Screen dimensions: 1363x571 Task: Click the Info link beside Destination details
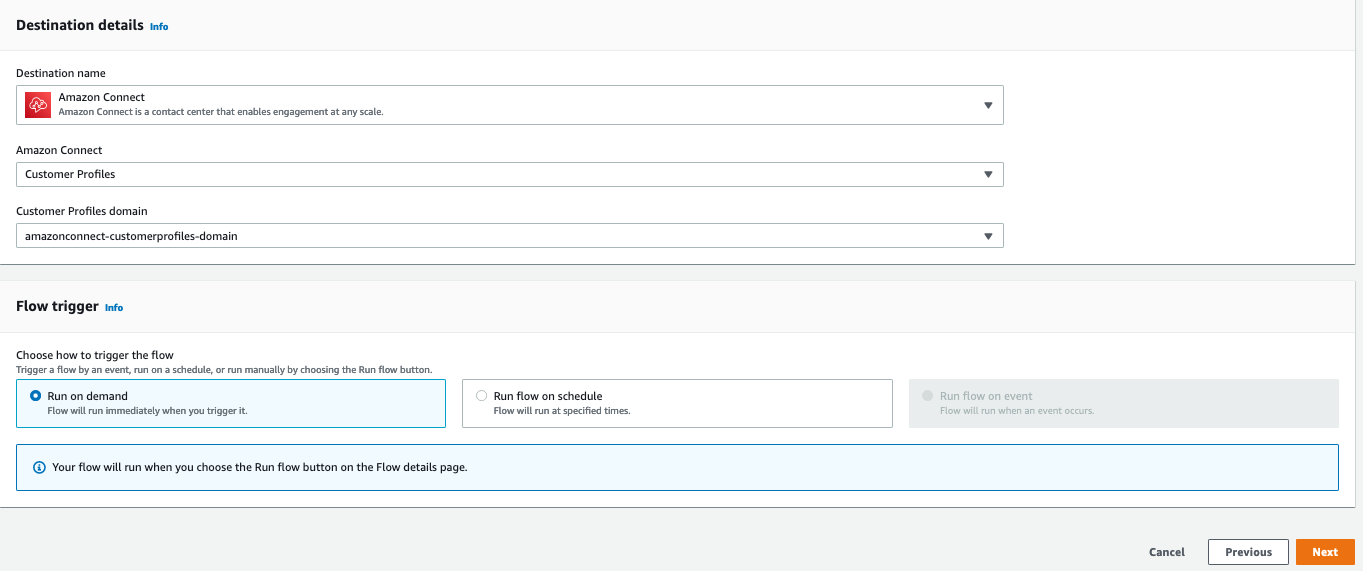tap(159, 27)
